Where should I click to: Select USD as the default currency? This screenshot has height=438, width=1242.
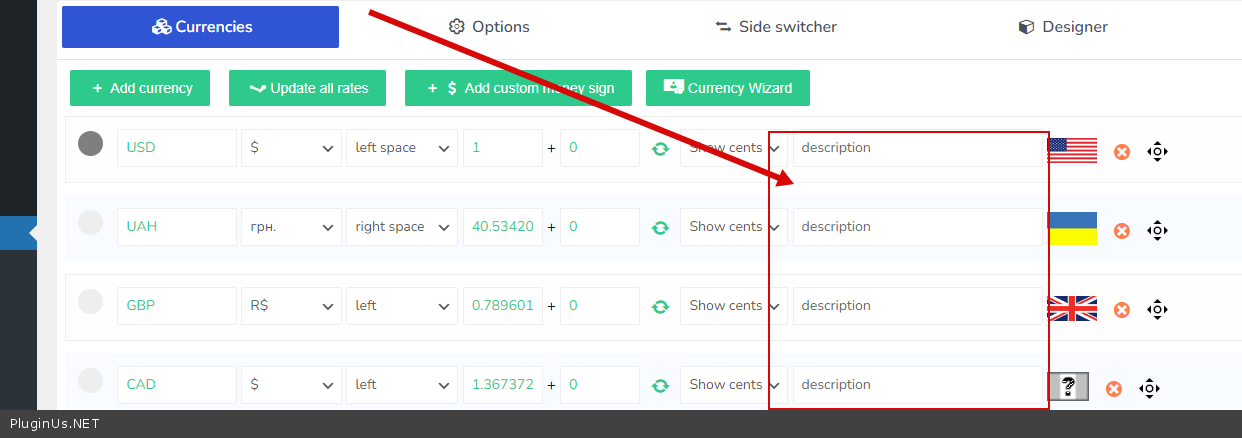(x=91, y=144)
